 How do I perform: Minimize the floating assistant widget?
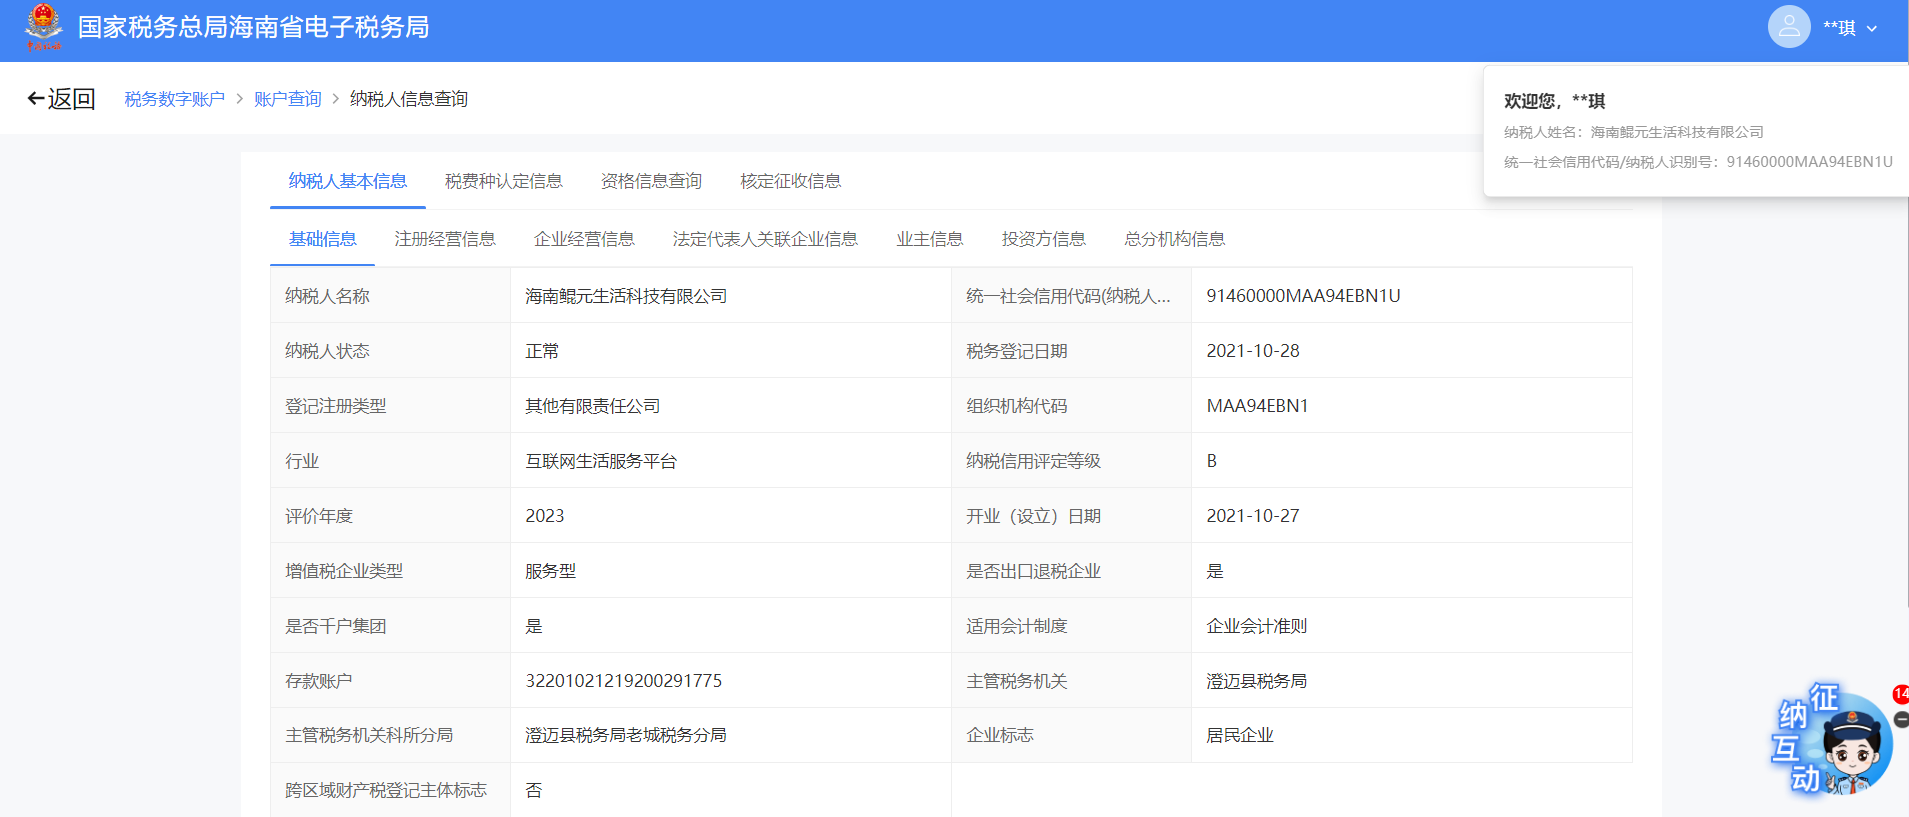click(x=1901, y=719)
